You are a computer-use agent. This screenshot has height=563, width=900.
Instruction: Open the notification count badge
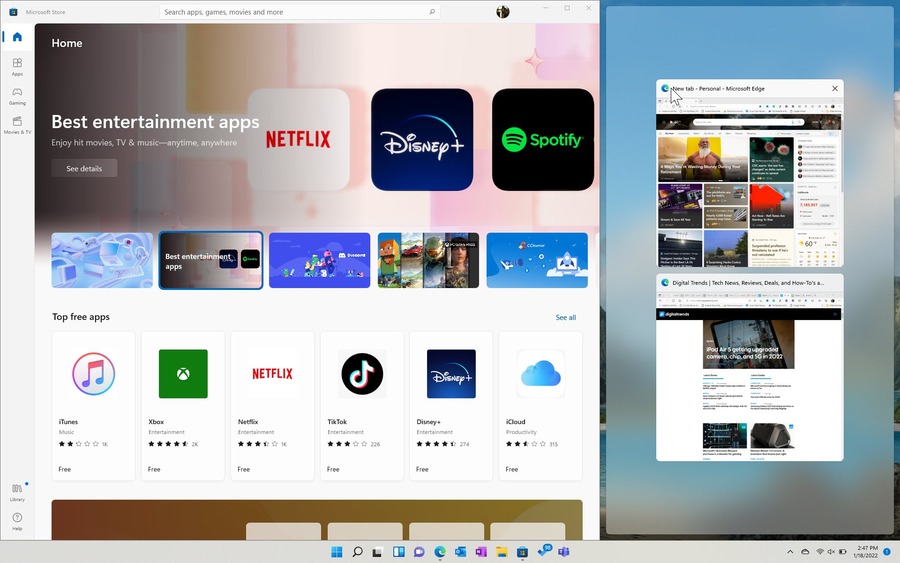[887, 552]
